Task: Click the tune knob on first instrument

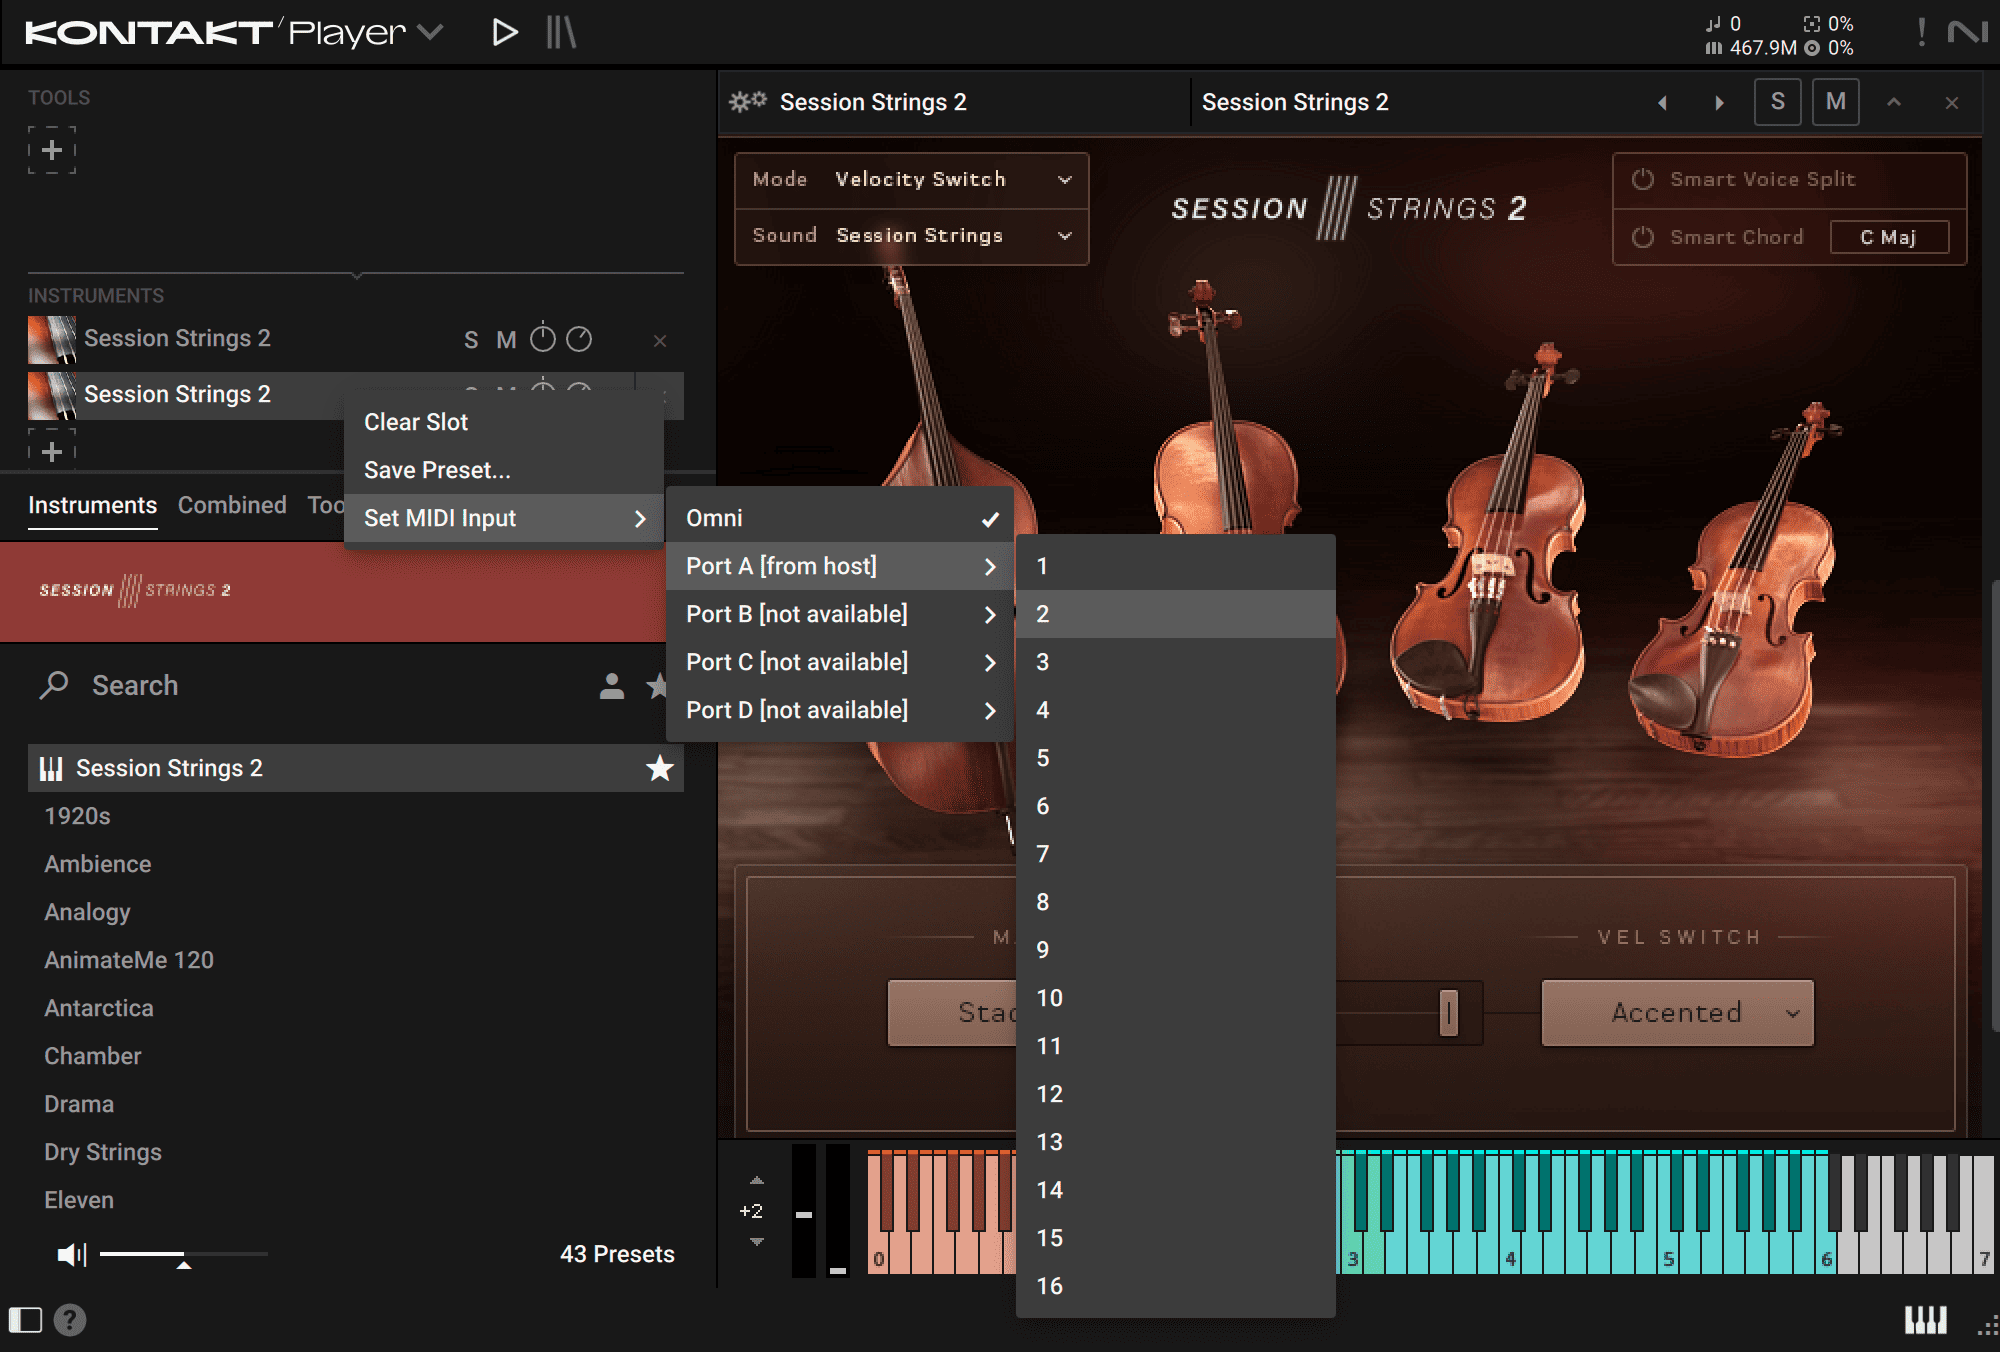Action: click(x=543, y=338)
